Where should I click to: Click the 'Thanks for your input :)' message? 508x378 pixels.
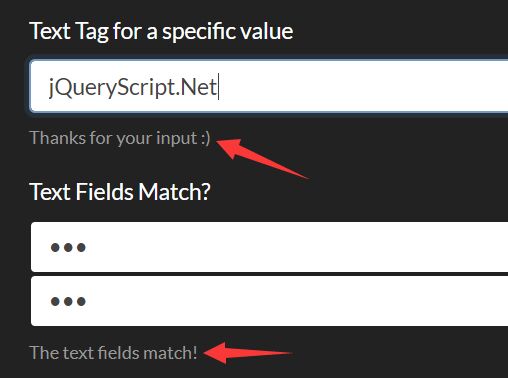(x=120, y=138)
